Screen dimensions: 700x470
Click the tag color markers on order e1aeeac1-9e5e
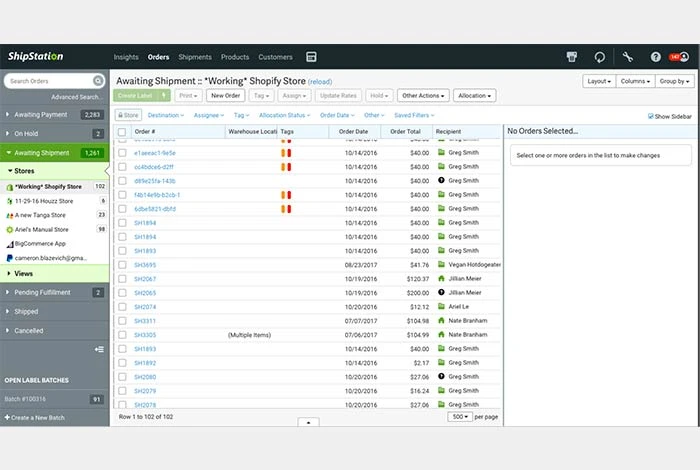coord(286,153)
